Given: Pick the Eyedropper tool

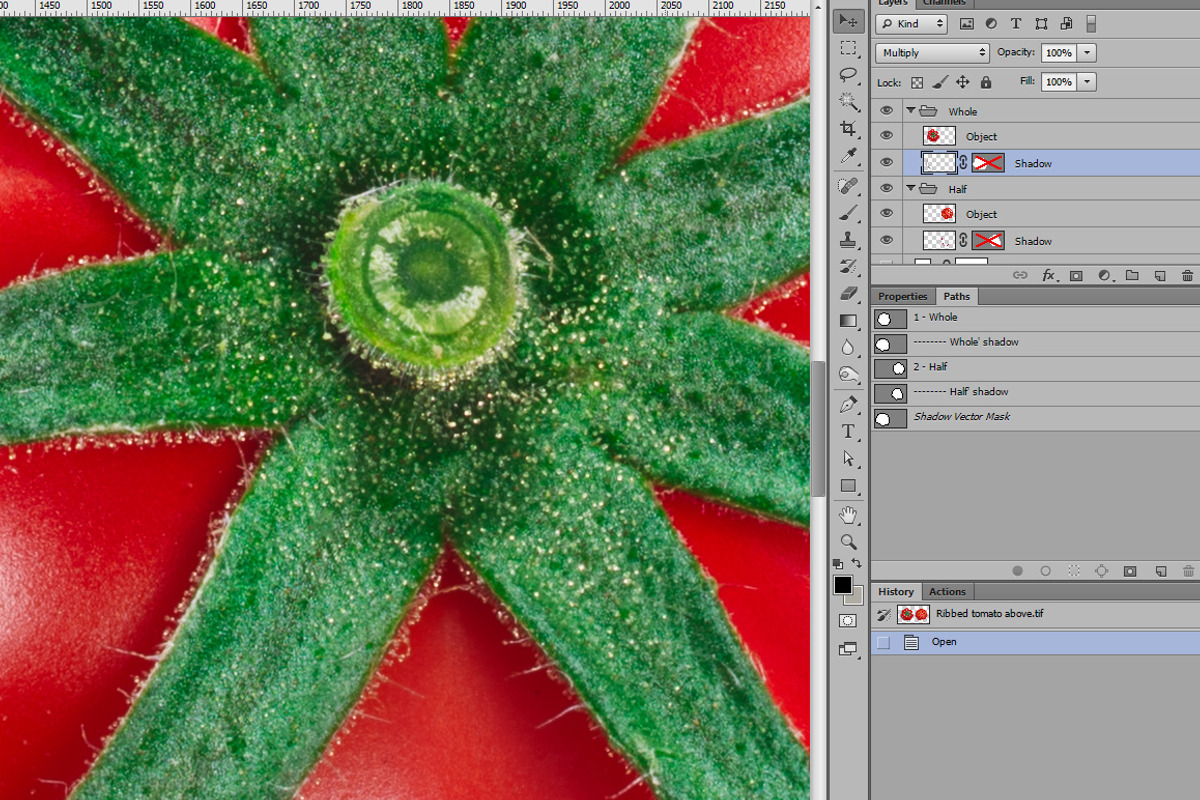Looking at the screenshot, I should point(849,155).
